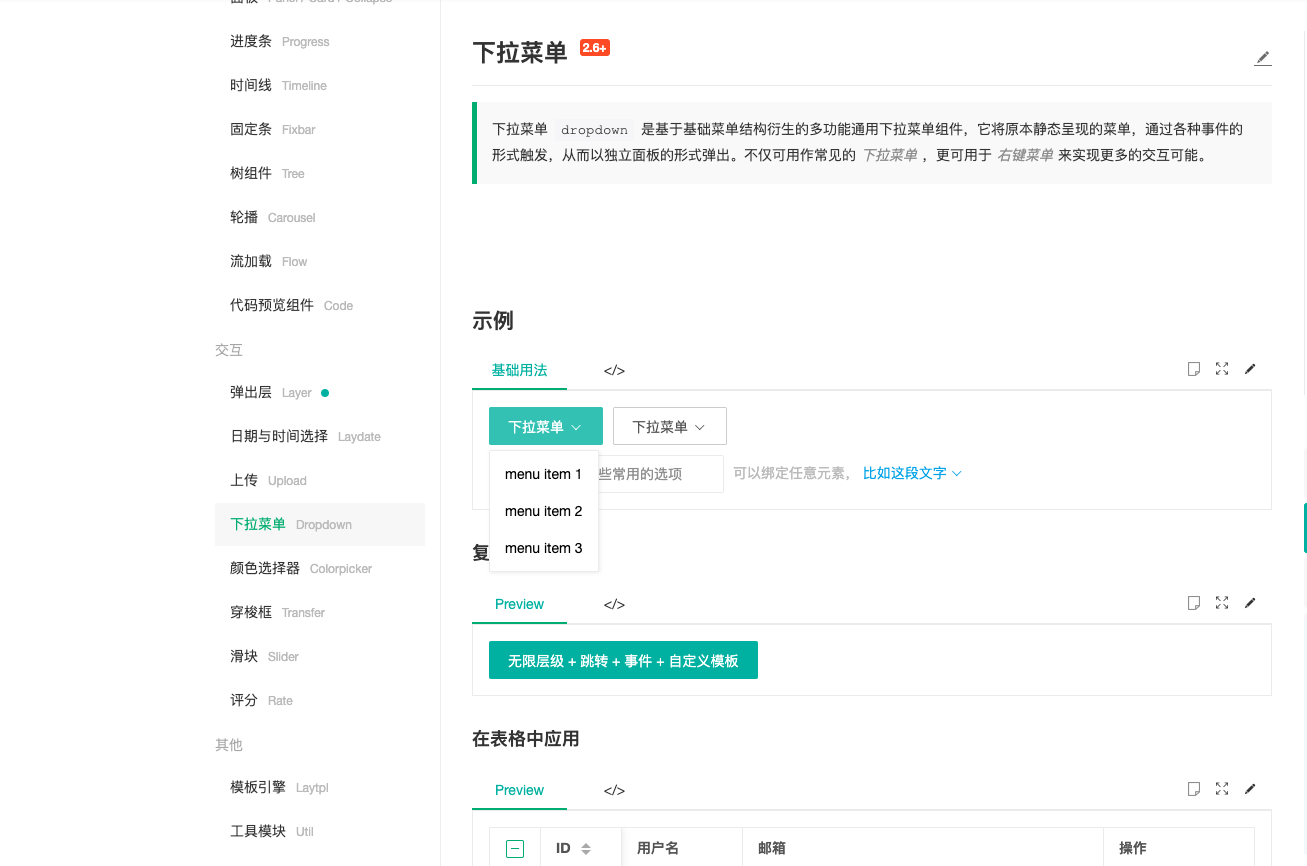The width and height of the screenshot is (1307, 866).
Task: Open 固定条 Fixbar in sidebar
Action: (320, 129)
